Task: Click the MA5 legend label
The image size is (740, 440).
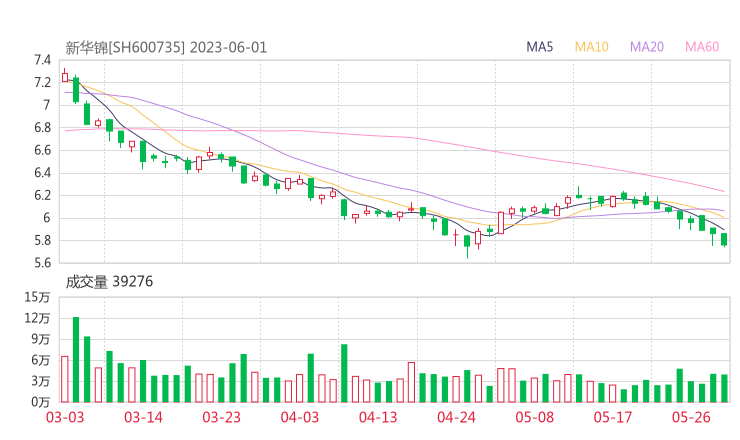Action: click(539, 47)
